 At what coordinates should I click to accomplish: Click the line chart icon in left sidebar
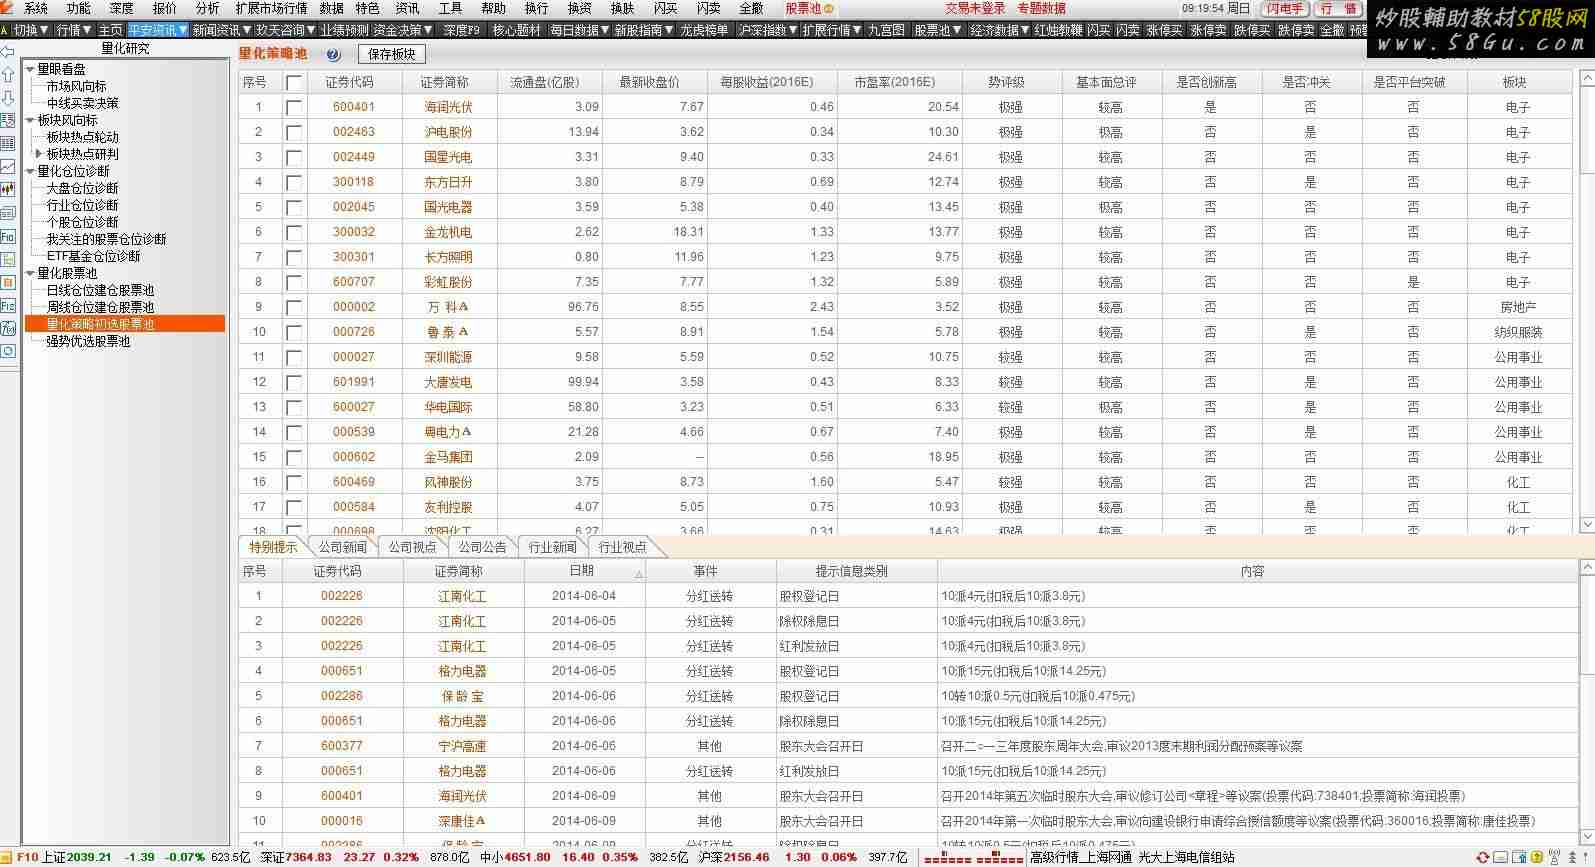pyautogui.click(x=8, y=167)
